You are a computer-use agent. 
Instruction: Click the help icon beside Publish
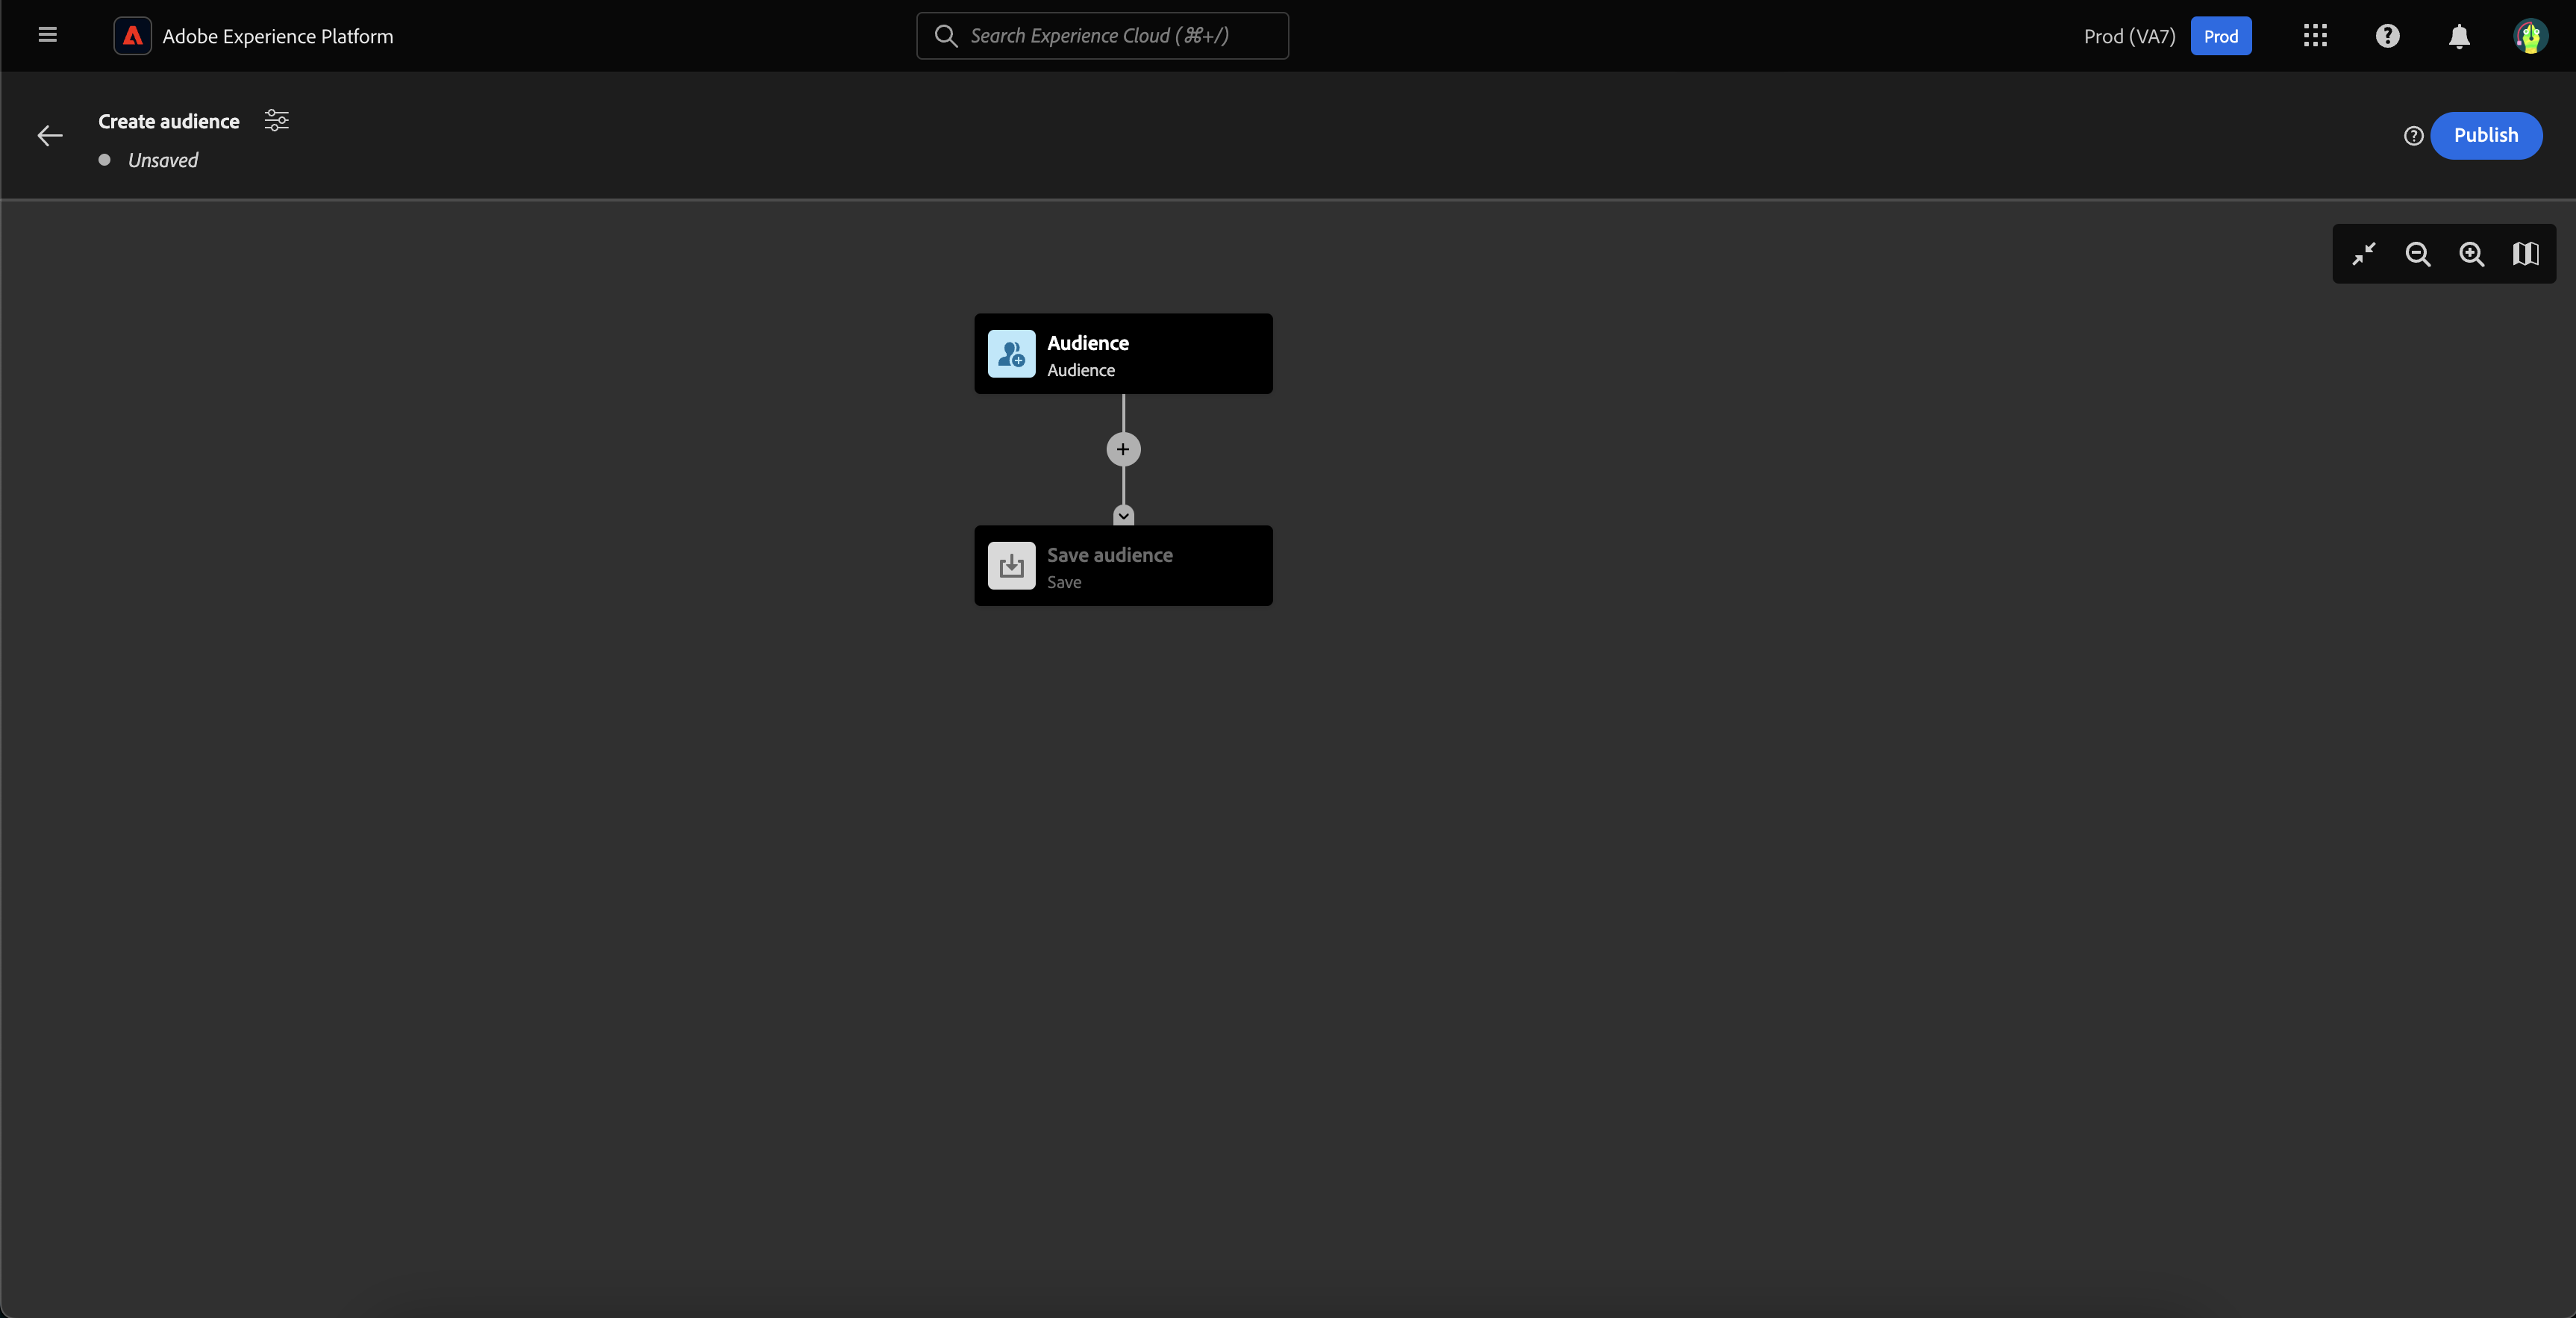[x=2413, y=136]
